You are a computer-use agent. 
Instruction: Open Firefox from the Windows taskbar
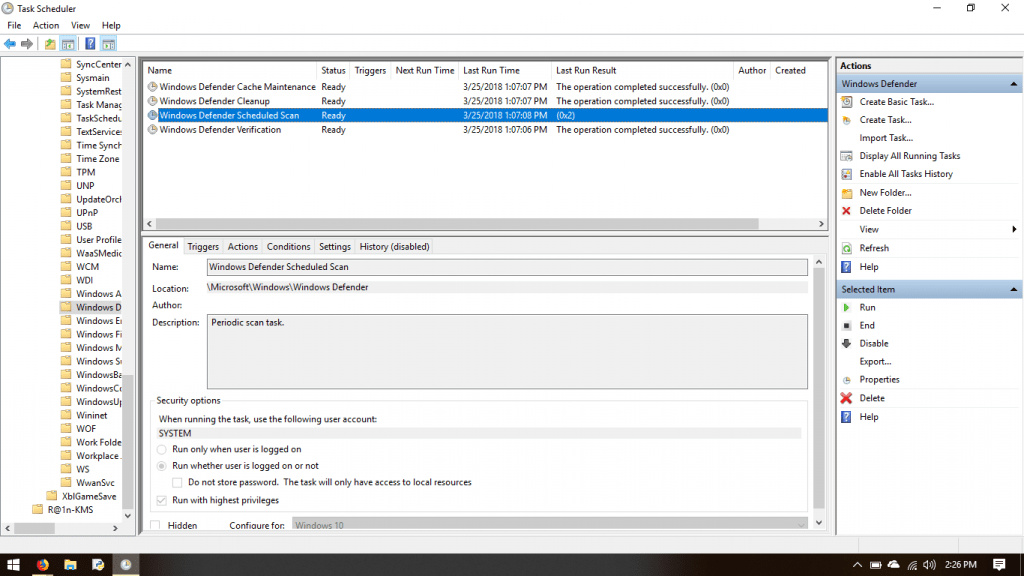(42, 564)
